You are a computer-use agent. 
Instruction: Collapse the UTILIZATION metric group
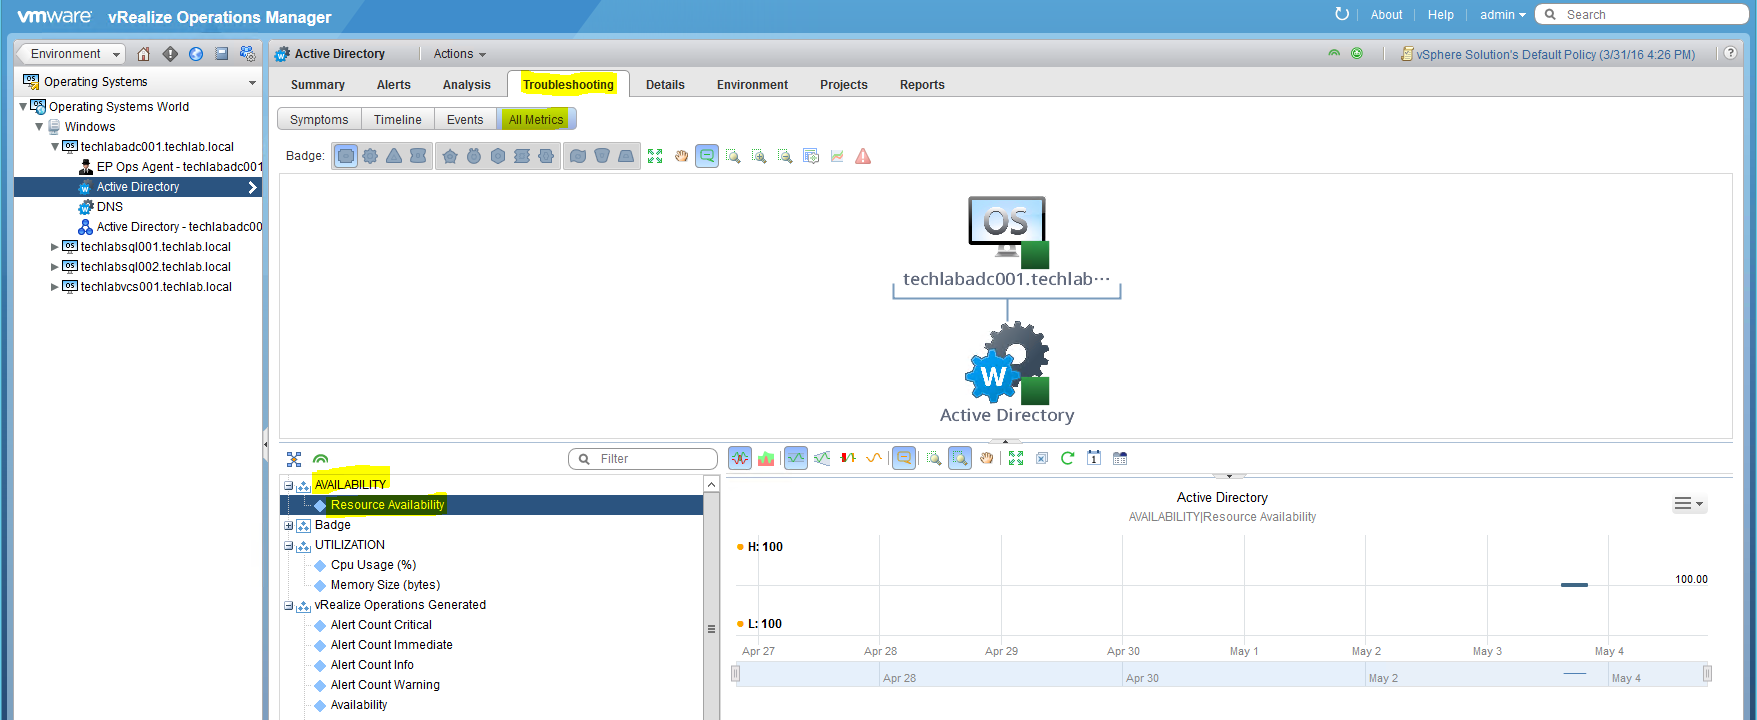288,545
